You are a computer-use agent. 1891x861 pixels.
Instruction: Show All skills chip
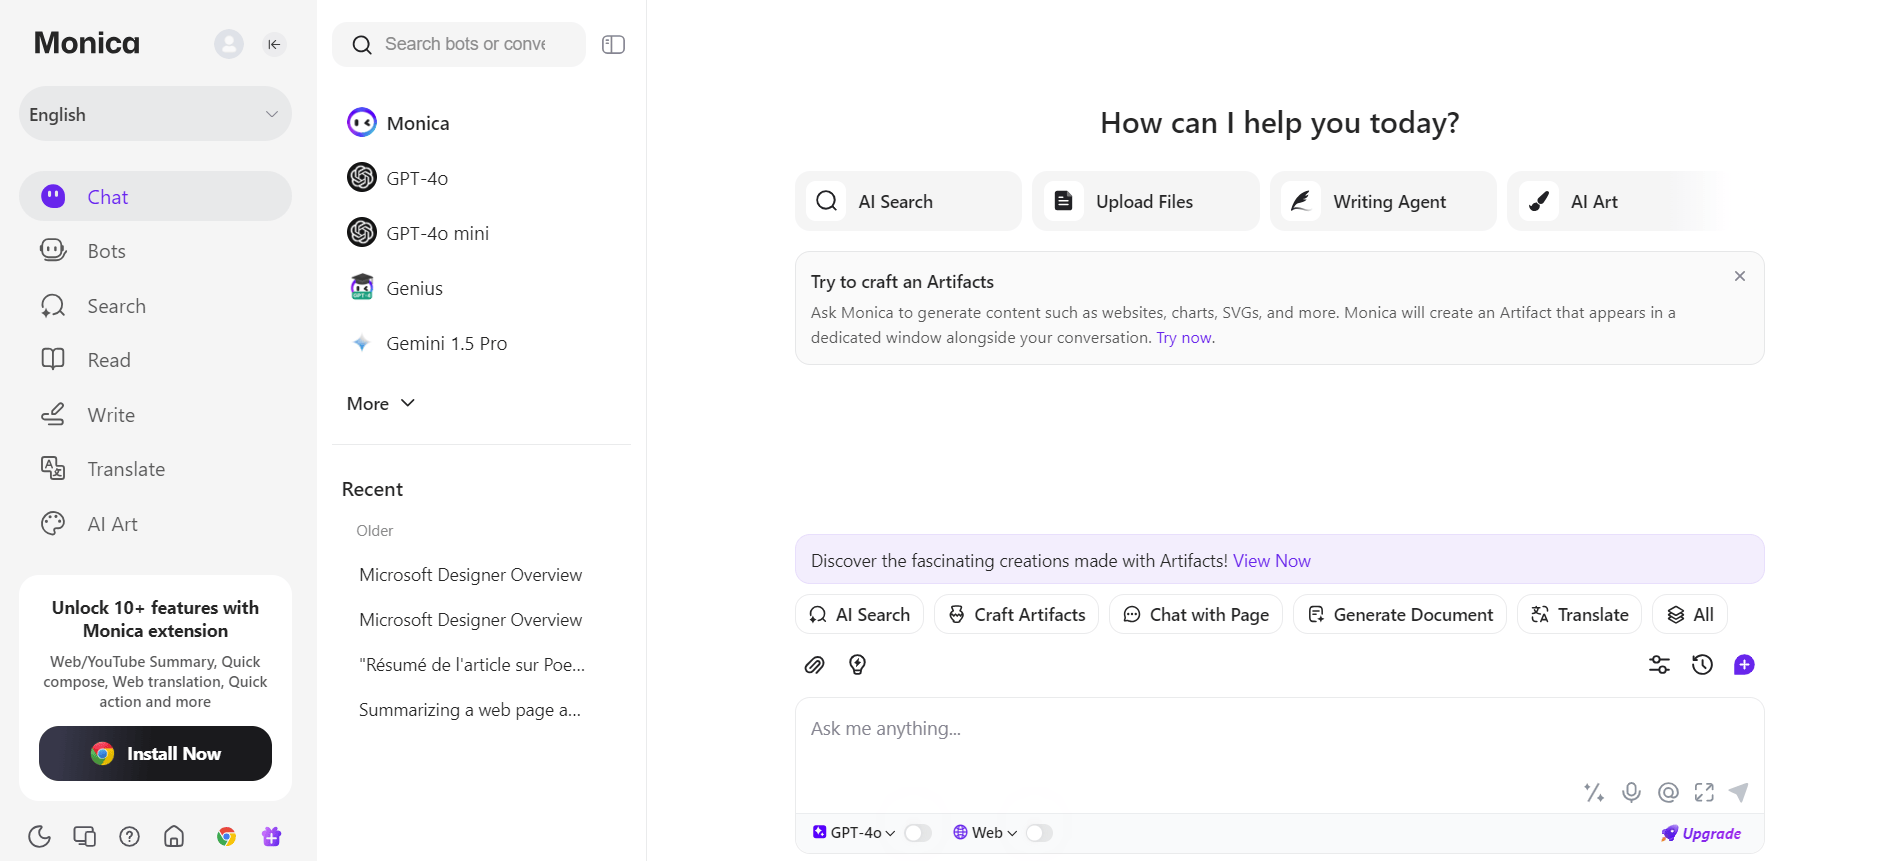(1690, 614)
